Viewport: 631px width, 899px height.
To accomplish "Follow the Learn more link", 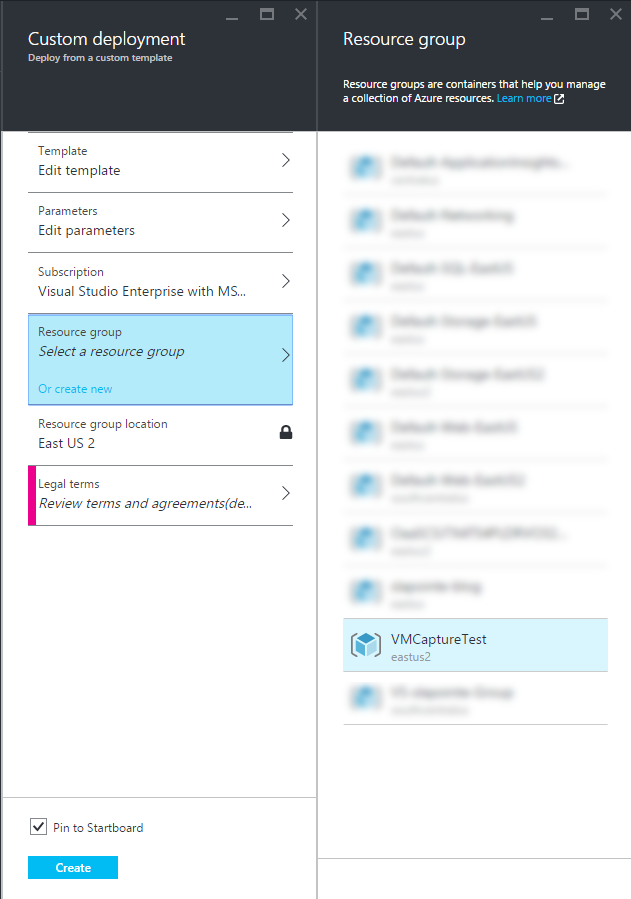I will pyautogui.click(x=524, y=99).
